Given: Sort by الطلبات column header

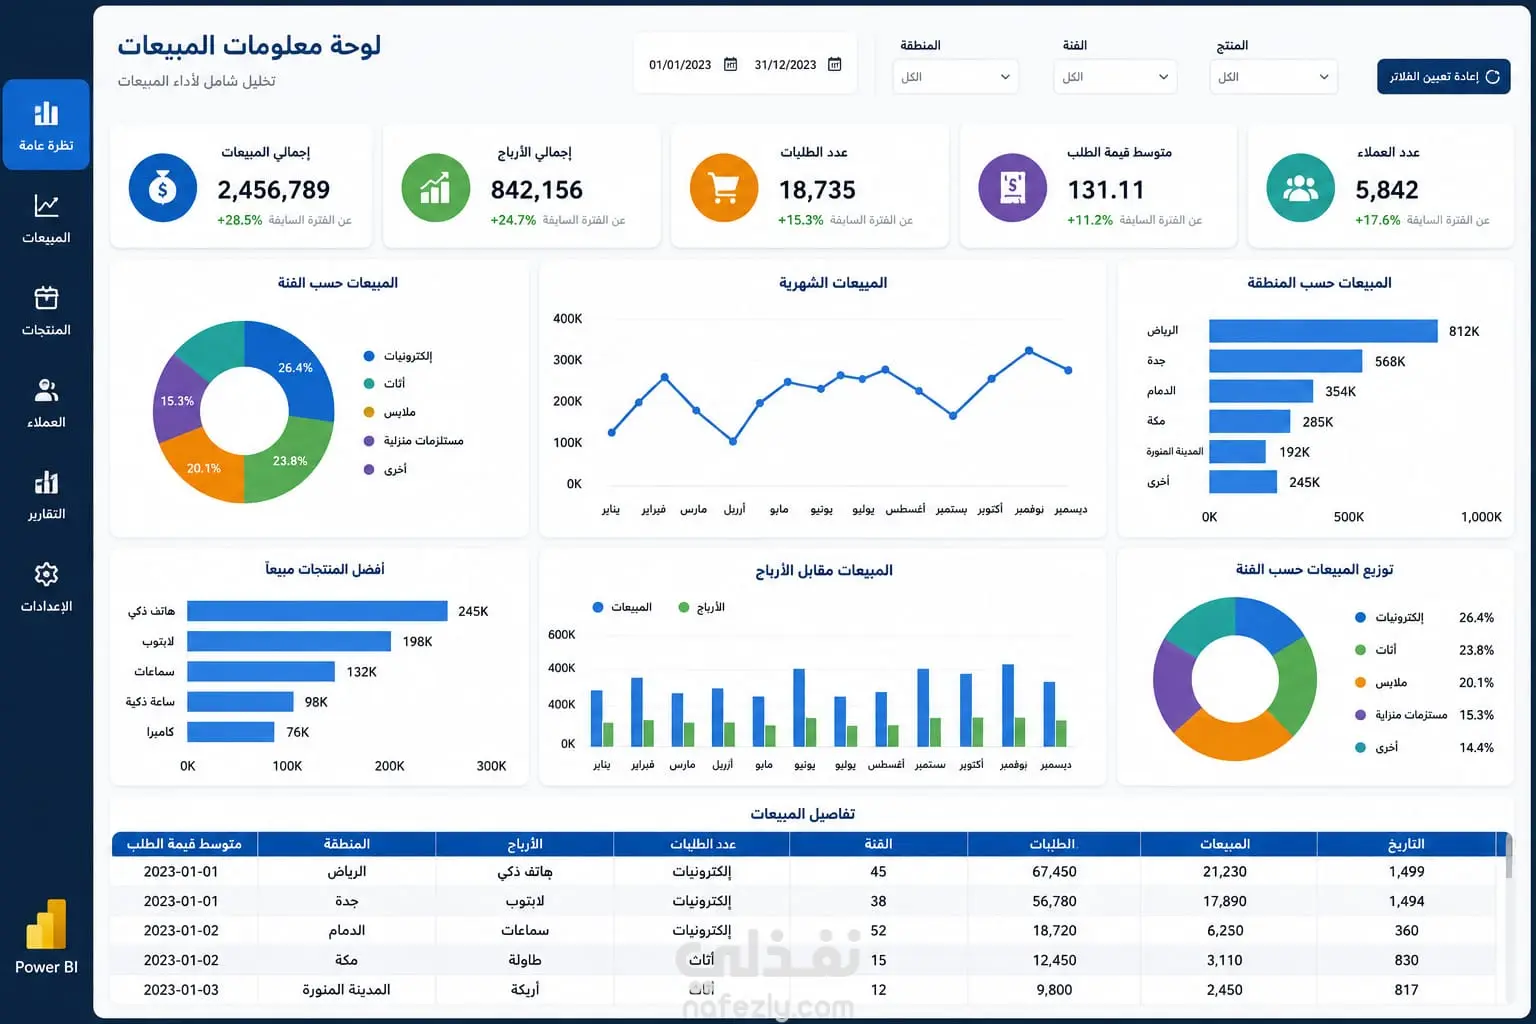Looking at the screenshot, I should (x=1053, y=844).
